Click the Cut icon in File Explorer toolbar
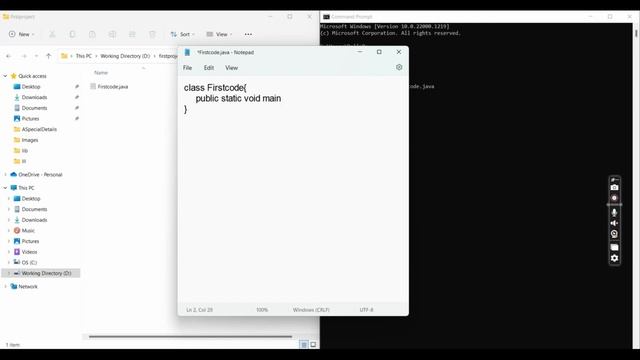This screenshot has height=360, width=640. click(52, 34)
